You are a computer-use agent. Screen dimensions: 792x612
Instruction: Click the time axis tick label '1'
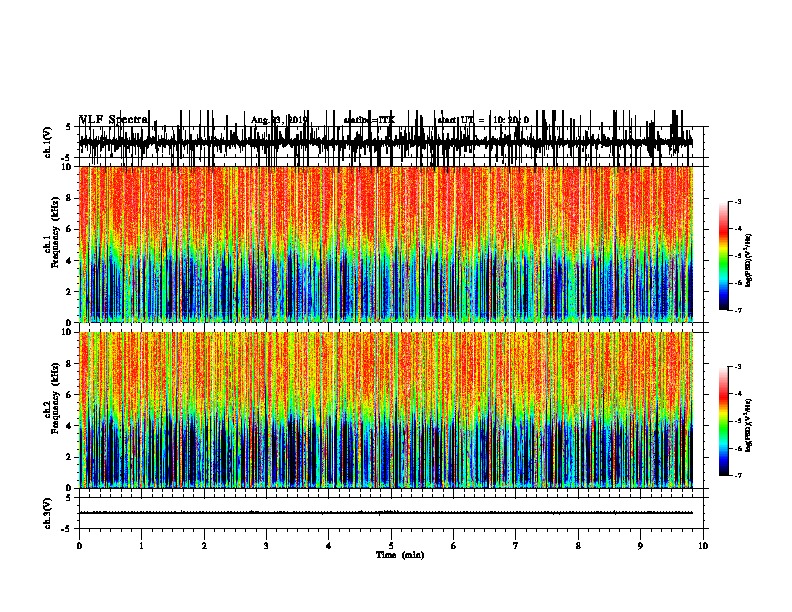coord(141,546)
